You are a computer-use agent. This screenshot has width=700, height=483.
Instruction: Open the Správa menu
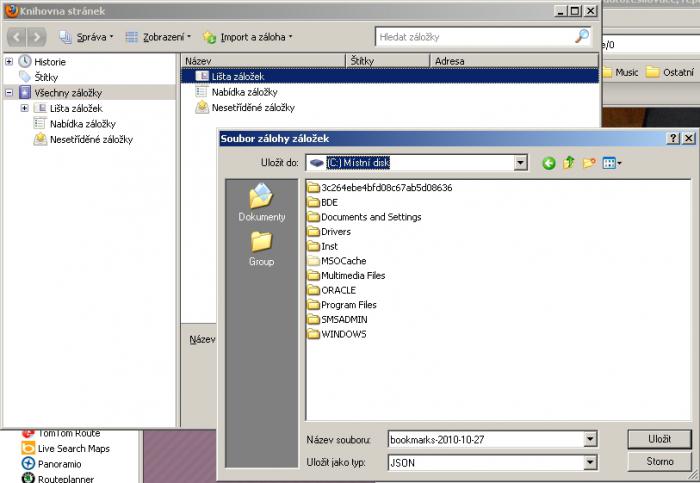click(87, 37)
